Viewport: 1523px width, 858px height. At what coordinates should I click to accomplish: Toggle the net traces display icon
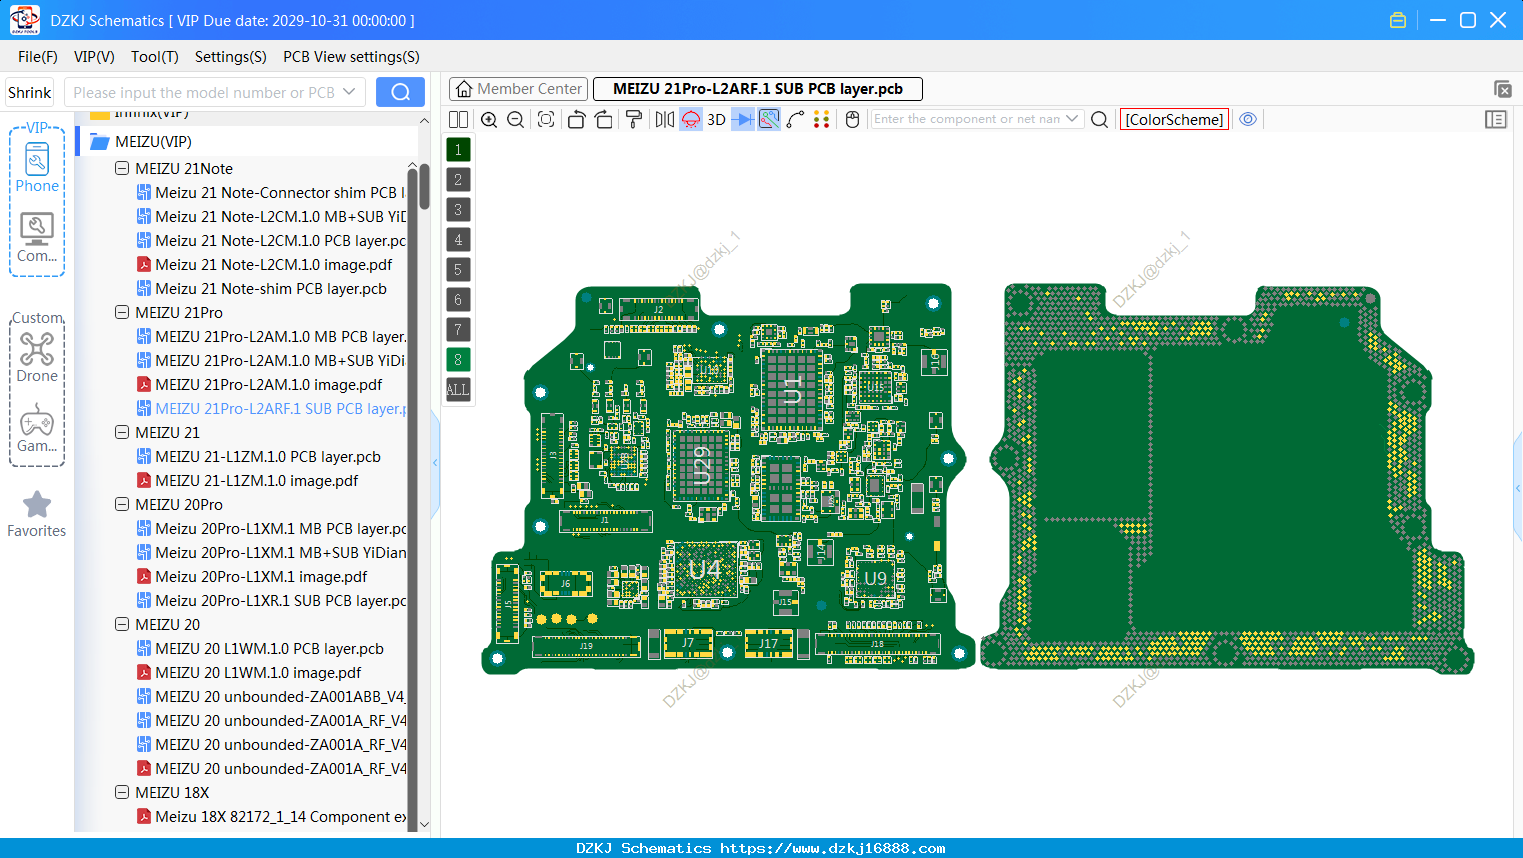[x=769, y=119]
